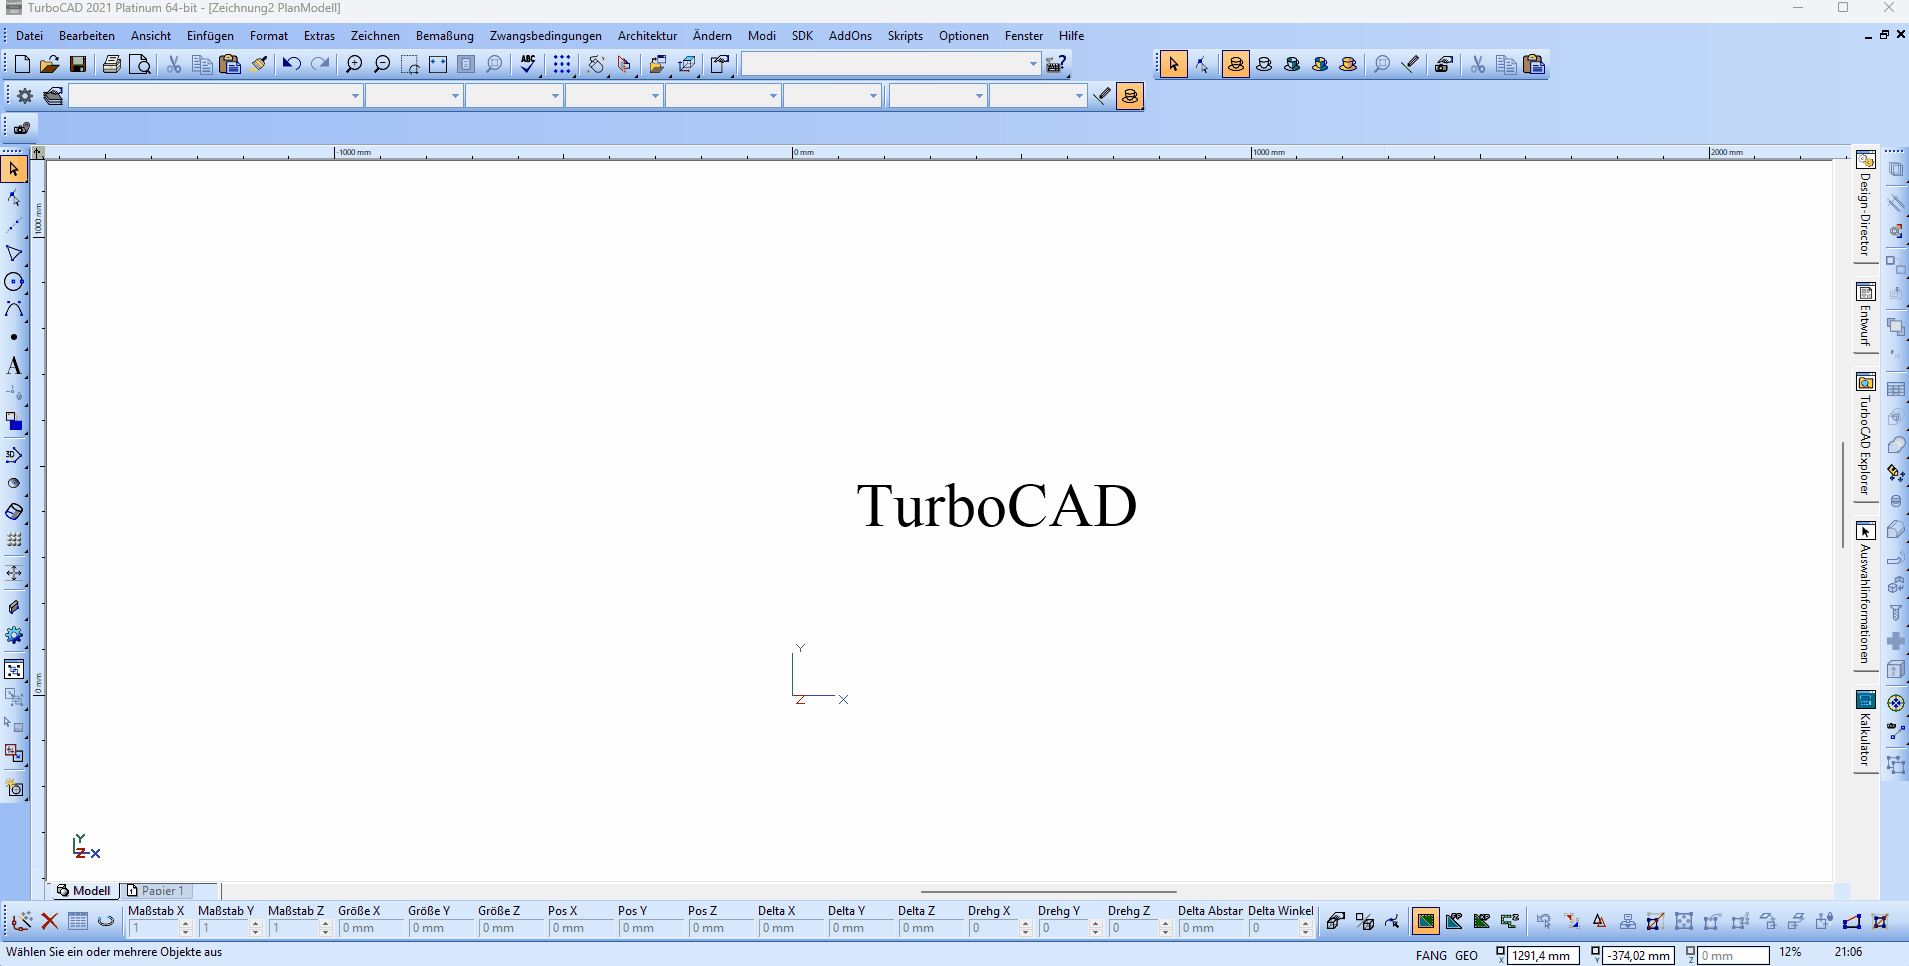The image size is (1909, 966).
Task: Select the arc tool in left toolbar
Action: (14, 310)
